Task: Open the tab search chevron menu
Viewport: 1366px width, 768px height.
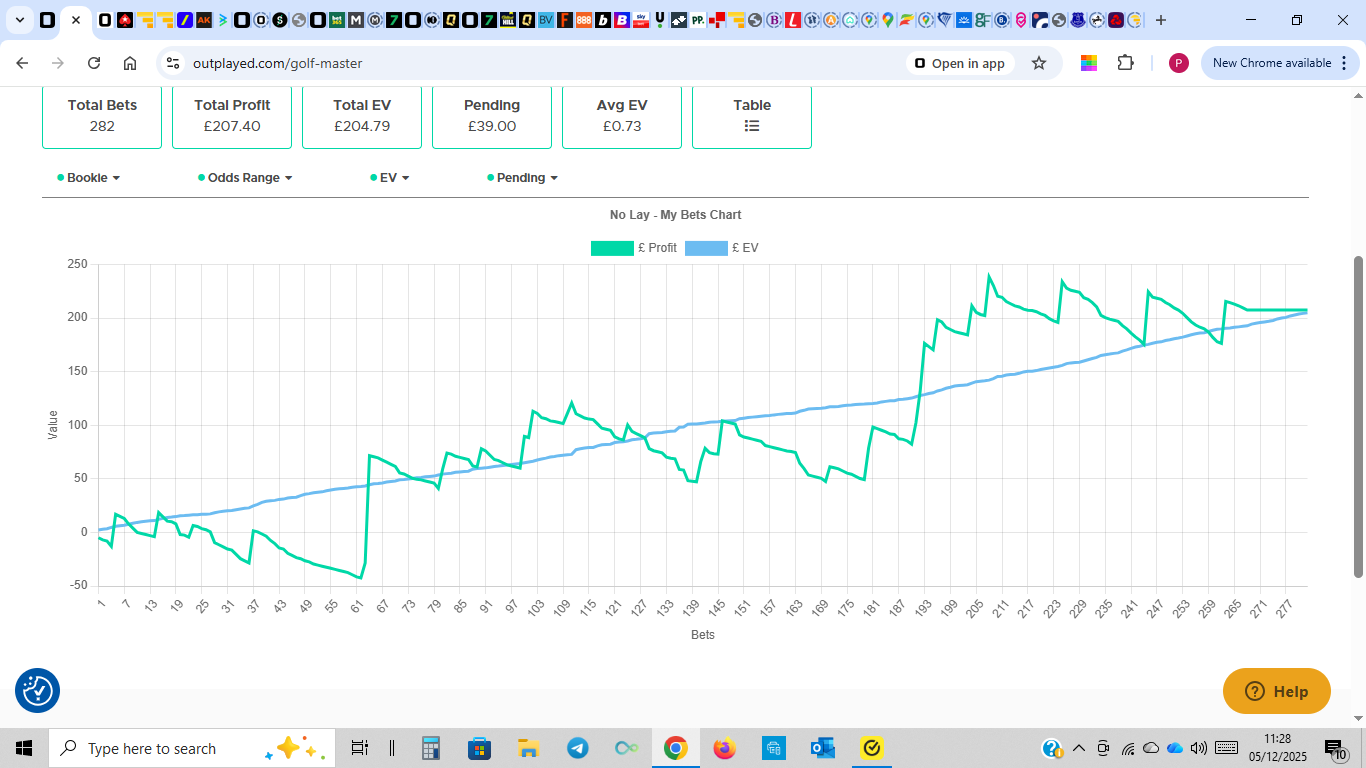Action: click(19, 20)
